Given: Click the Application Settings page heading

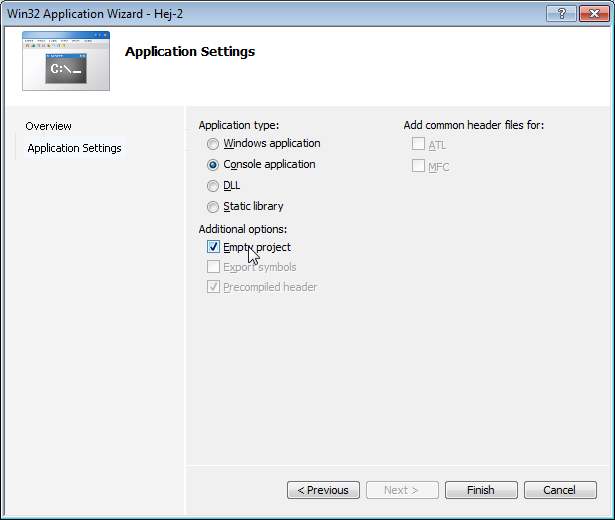Looking at the screenshot, I should pos(190,52).
